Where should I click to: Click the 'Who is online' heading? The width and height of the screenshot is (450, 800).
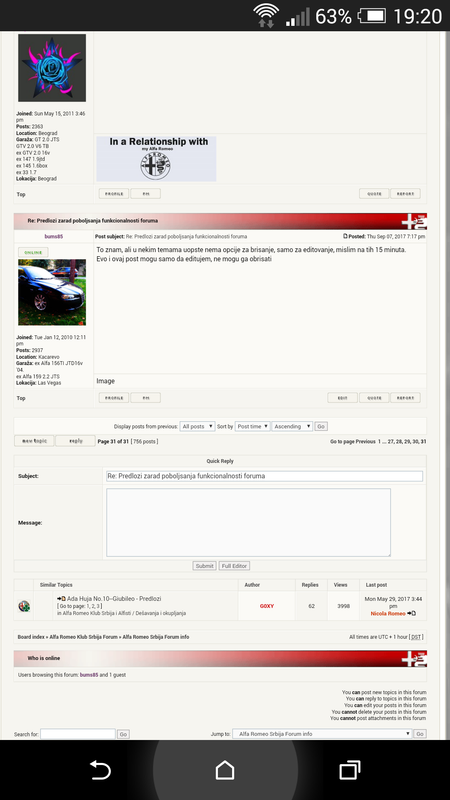pos(44,658)
